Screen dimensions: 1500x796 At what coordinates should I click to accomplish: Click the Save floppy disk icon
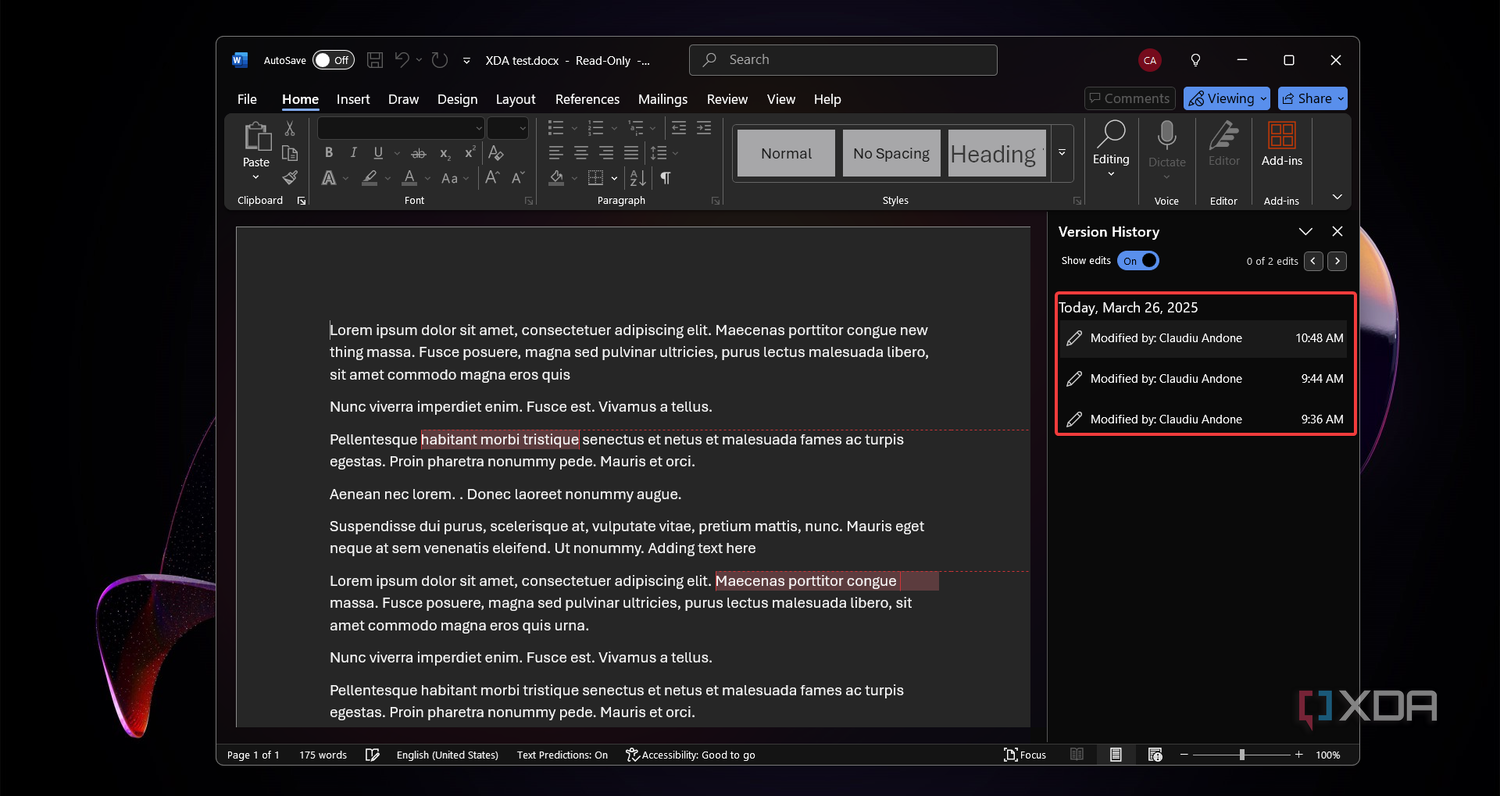[375, 60]
